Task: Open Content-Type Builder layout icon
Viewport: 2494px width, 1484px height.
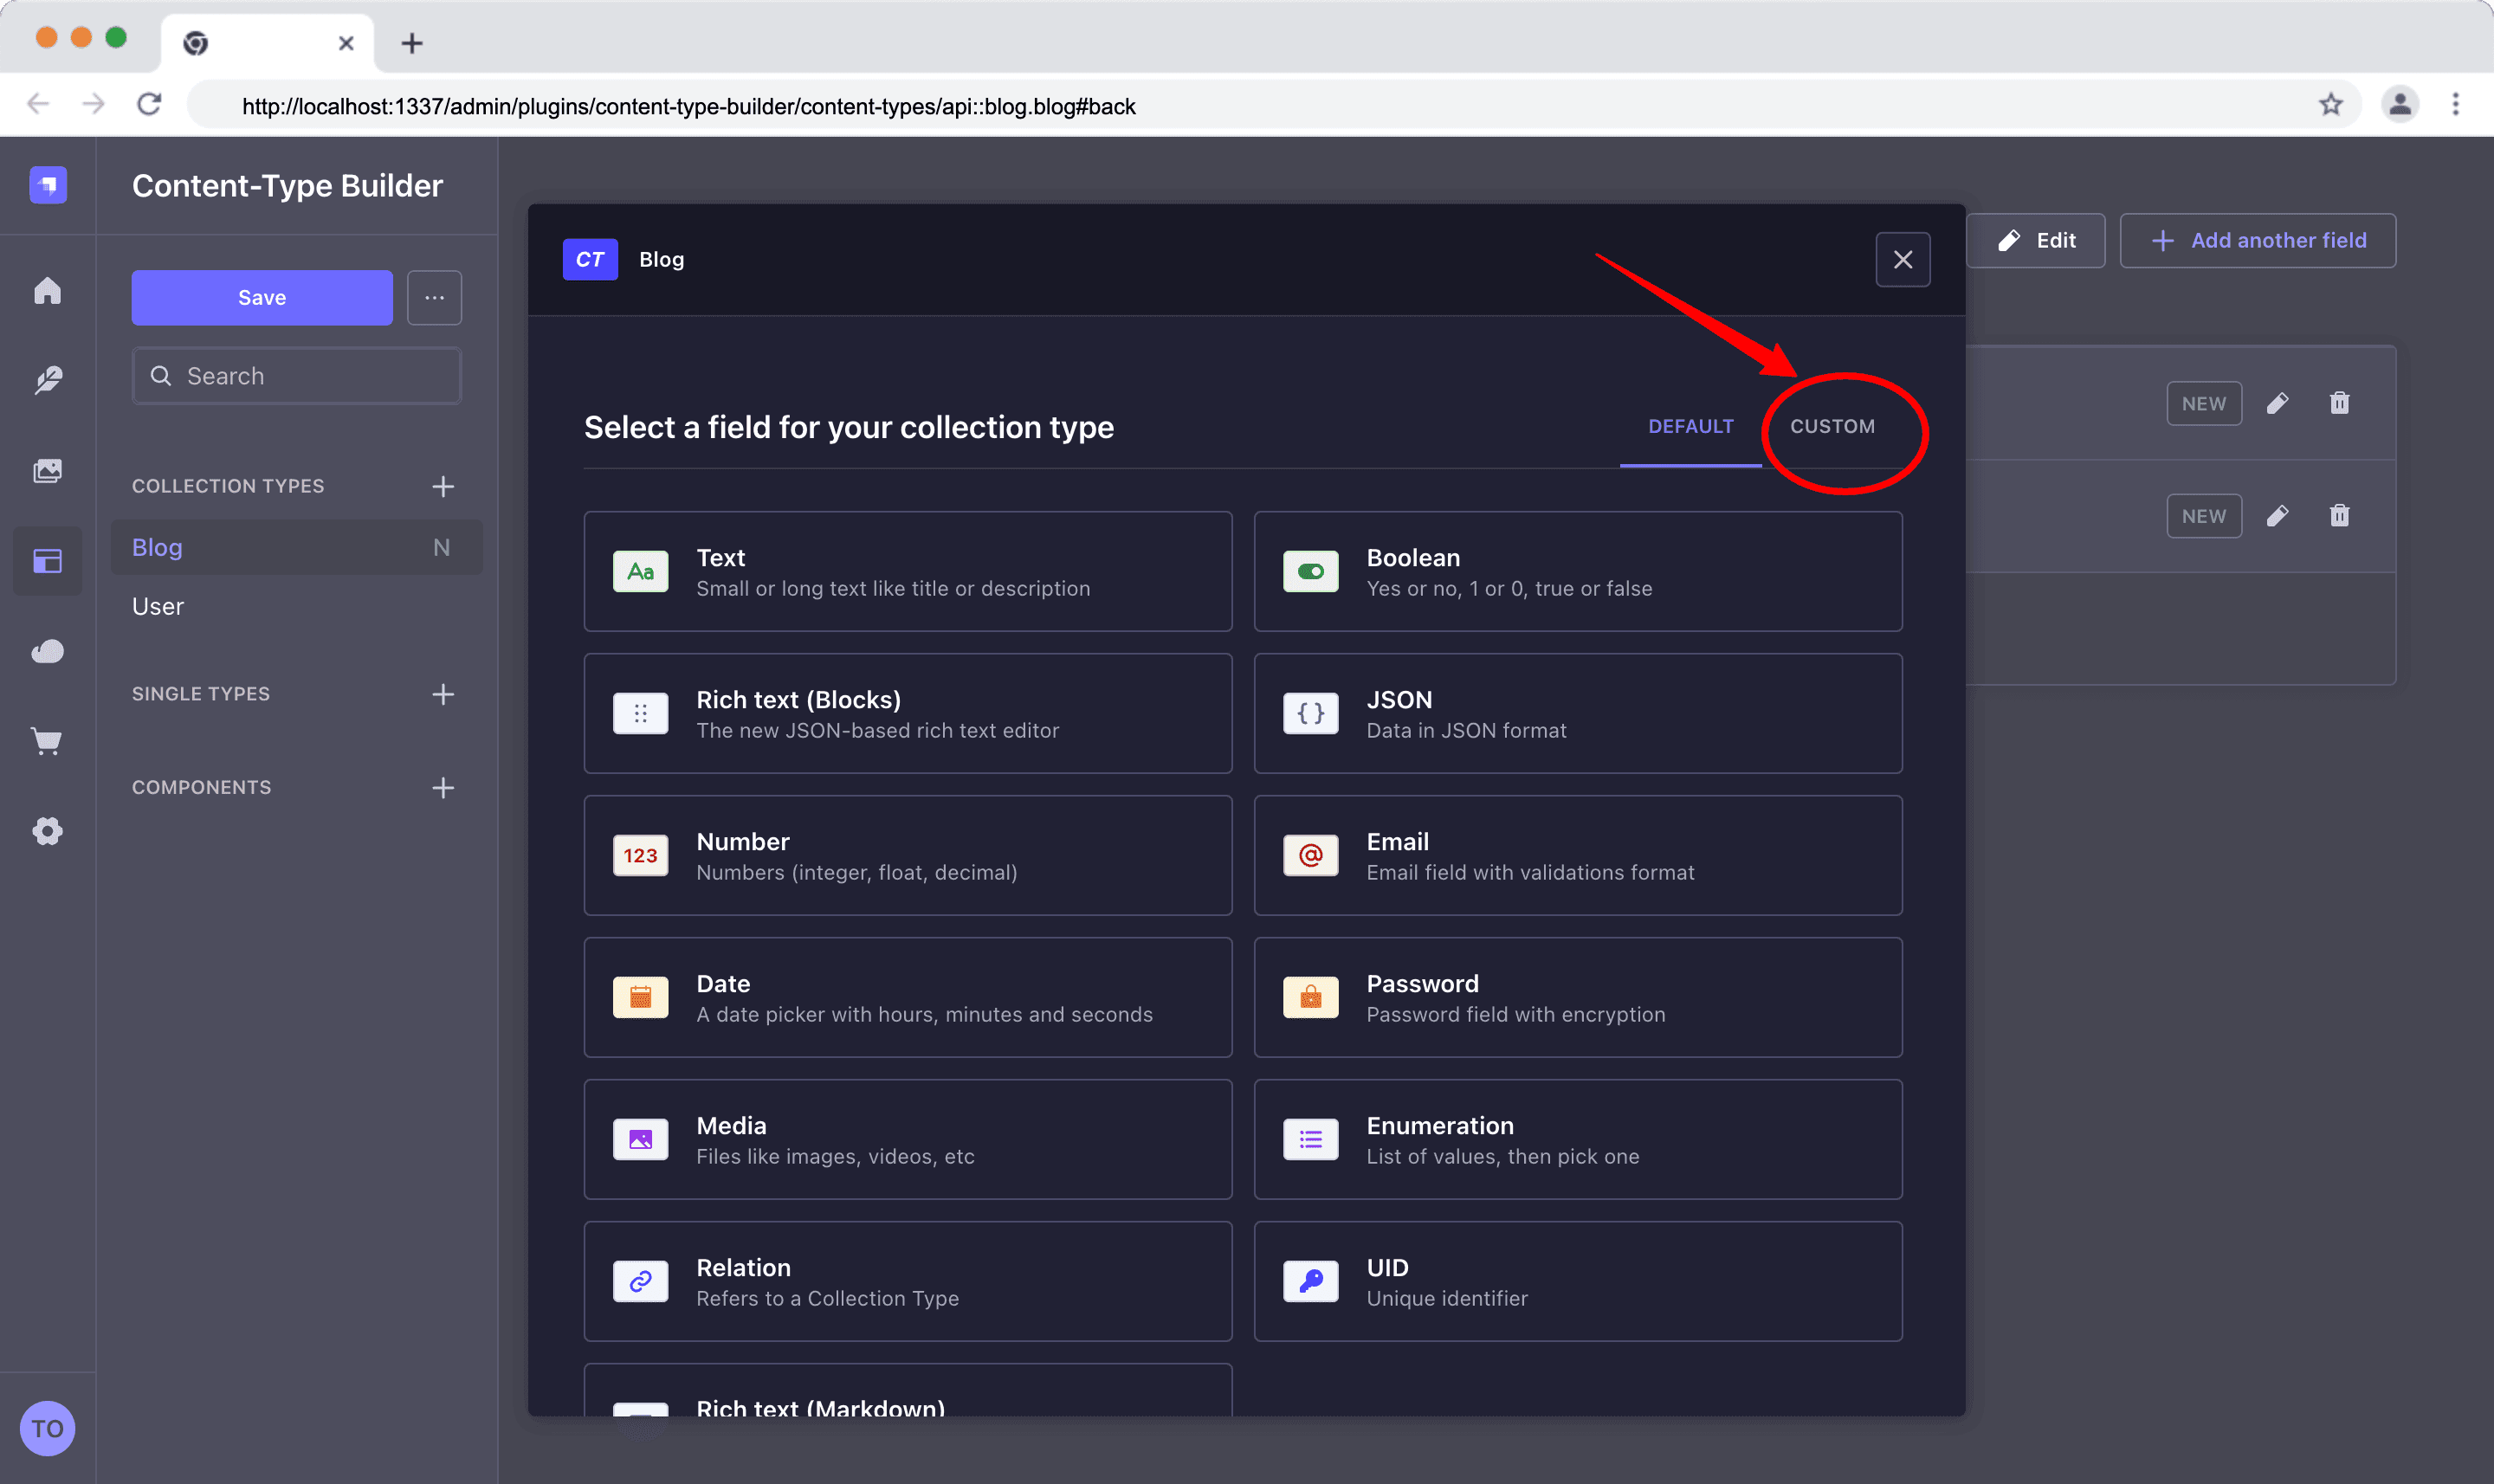Action: (48, 561)
